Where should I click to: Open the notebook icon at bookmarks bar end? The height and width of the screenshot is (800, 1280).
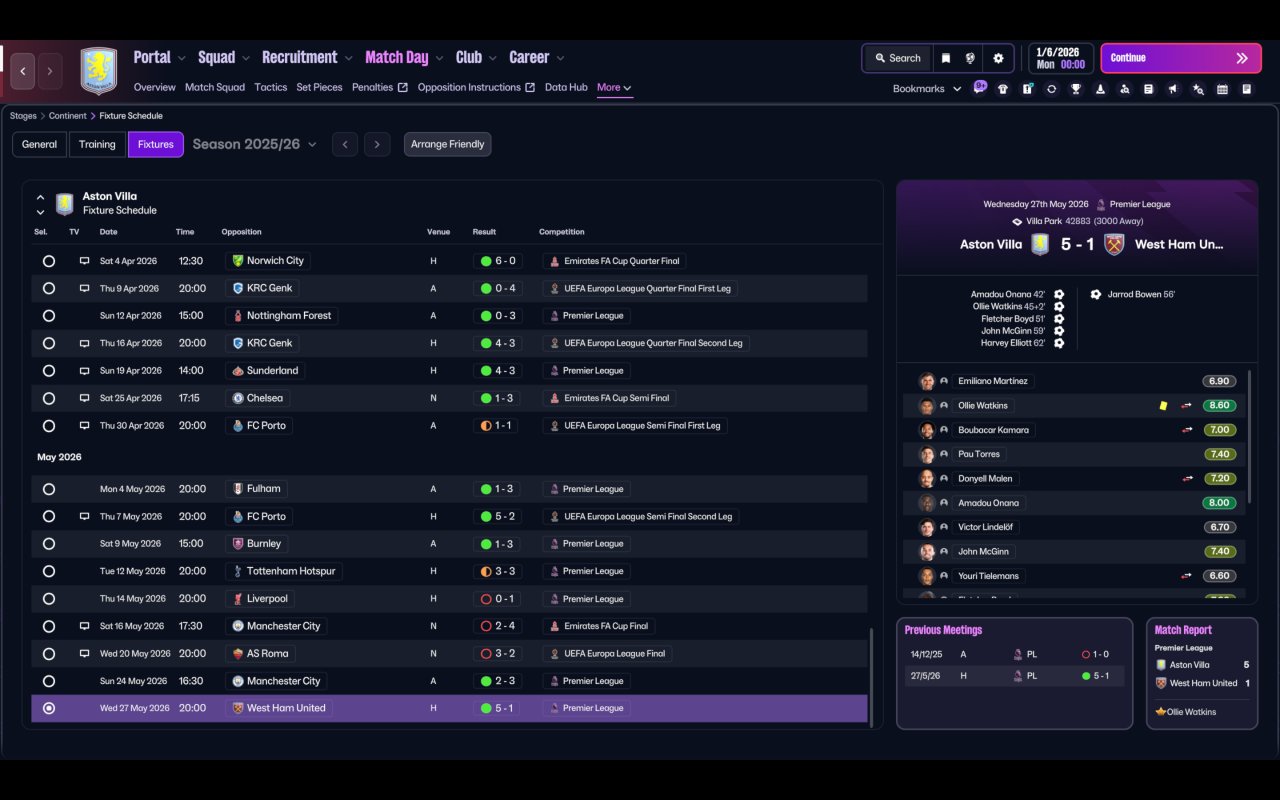tap(1247, 89)
